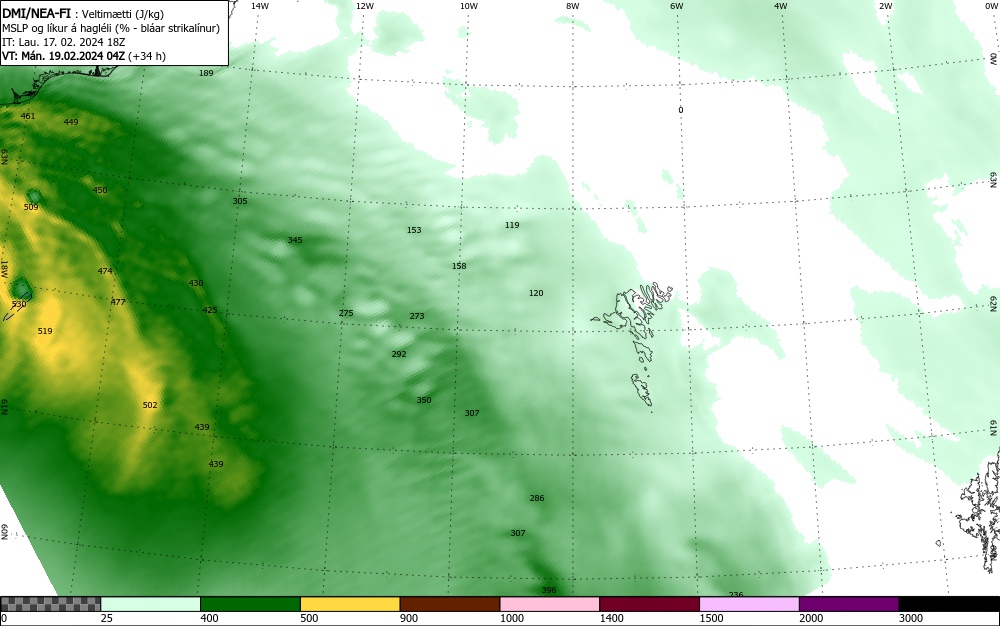
Task: Click the map value 502
Action: [150, 405]
